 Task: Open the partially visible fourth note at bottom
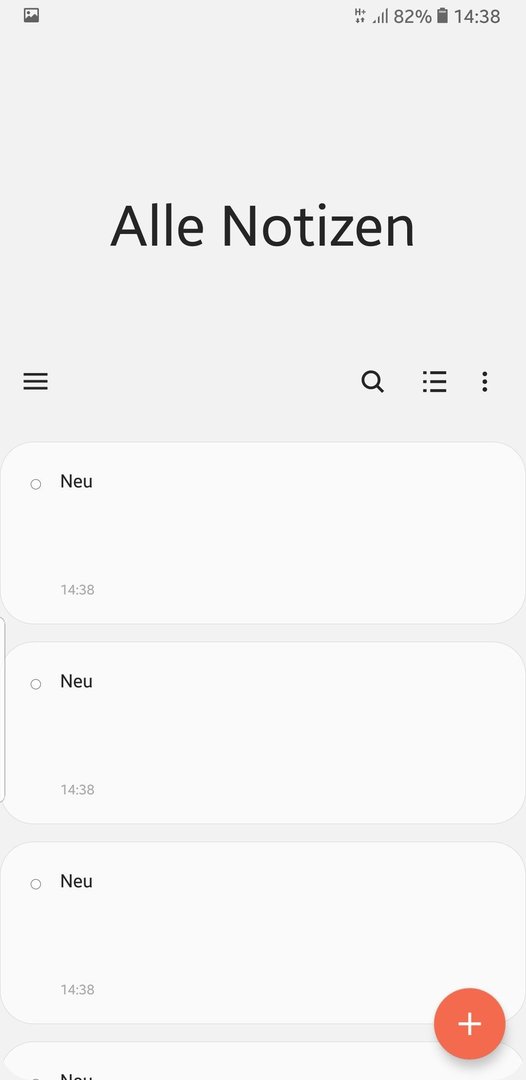(x=263, y=1061)
